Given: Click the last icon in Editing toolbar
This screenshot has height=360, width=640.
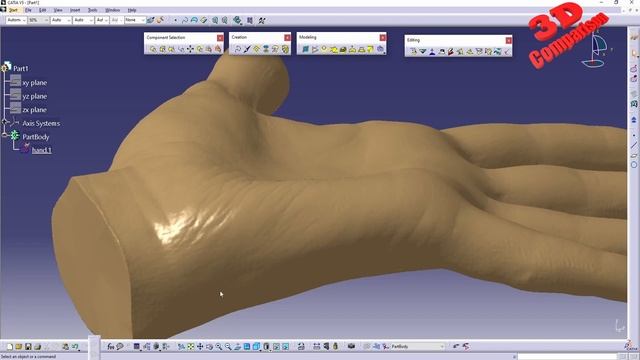Looking at the screenshot, I should click(507, 51).
